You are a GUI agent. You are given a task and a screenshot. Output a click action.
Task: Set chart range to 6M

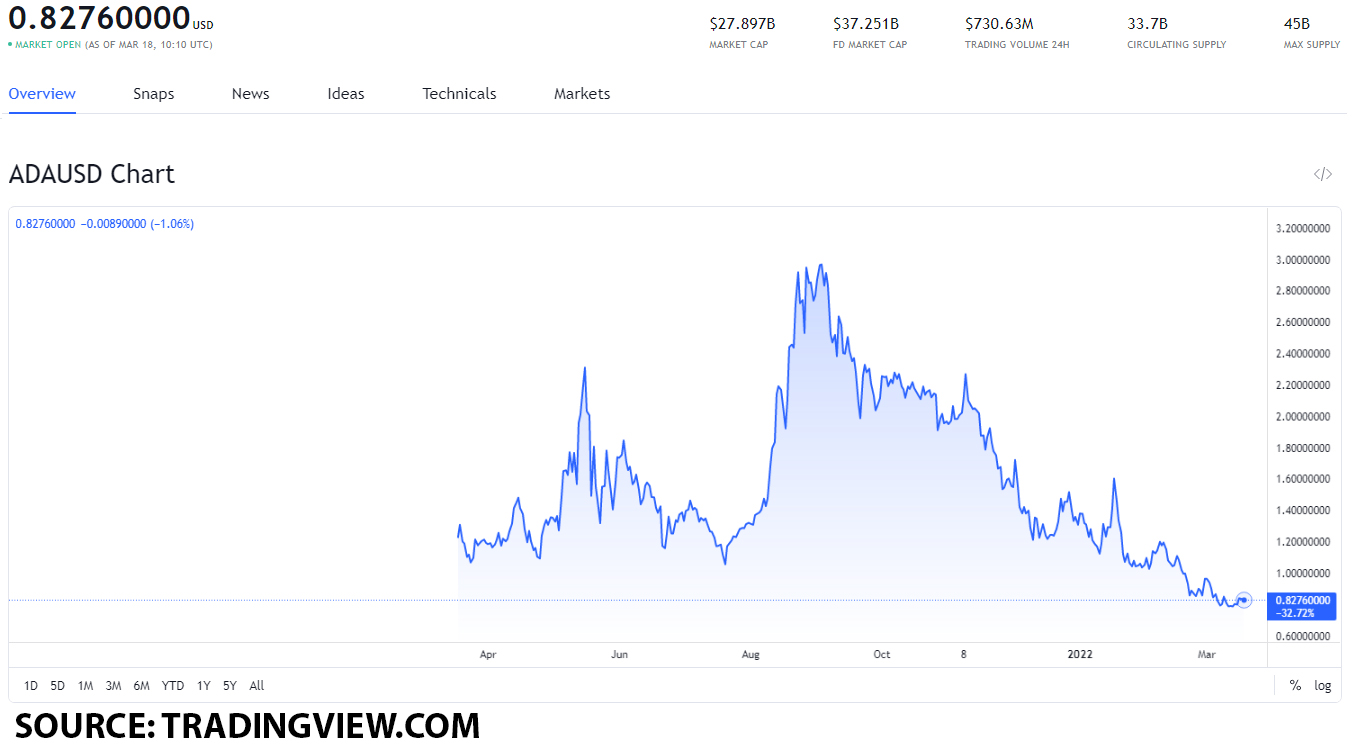(142, 685)
